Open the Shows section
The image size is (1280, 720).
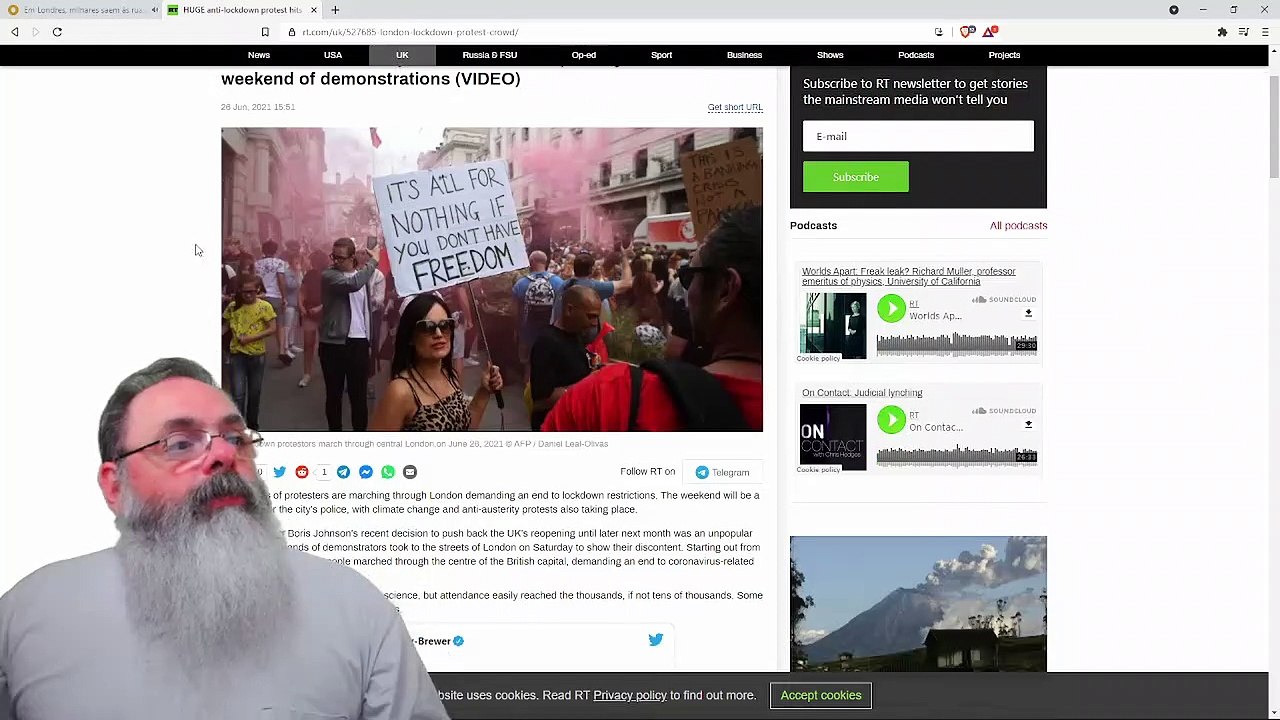(830, 55)
